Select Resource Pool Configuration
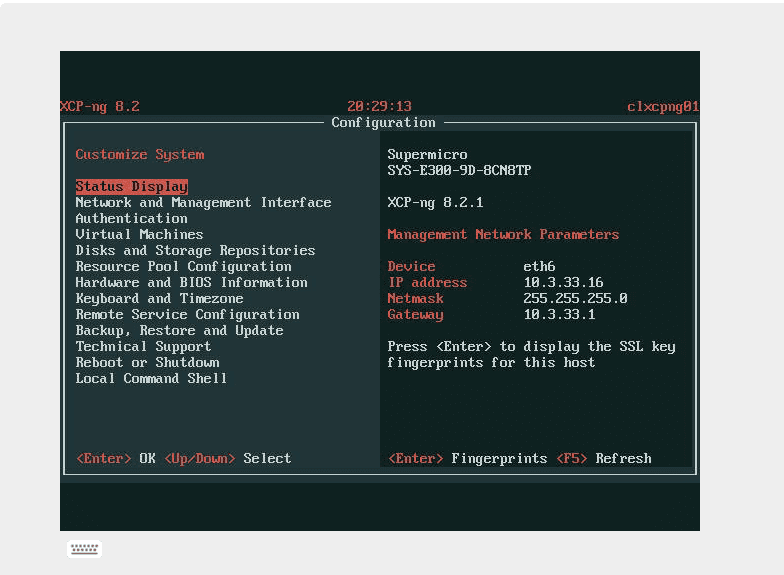 pos(184,266)
